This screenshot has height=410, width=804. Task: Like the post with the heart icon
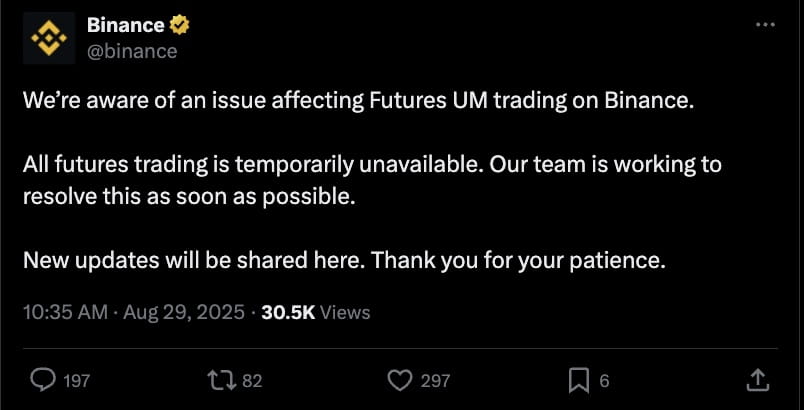pos(399,381)
